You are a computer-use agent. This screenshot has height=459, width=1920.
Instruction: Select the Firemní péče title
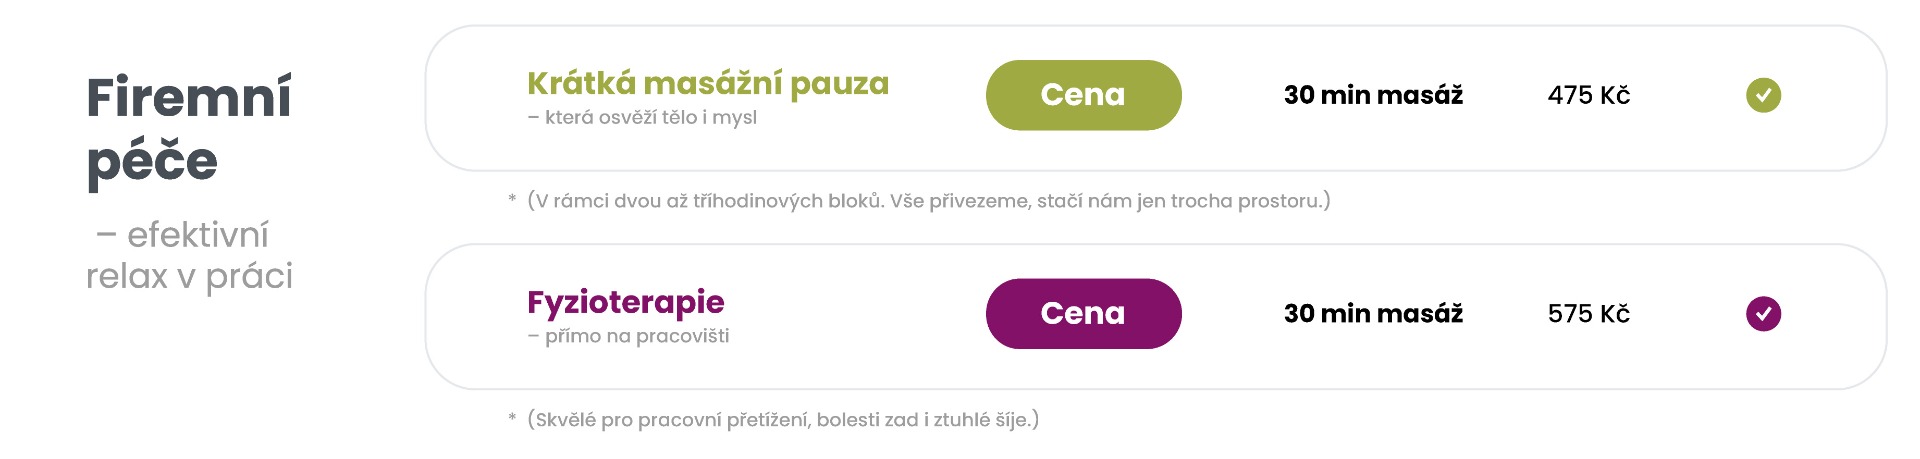click(189, 130)
